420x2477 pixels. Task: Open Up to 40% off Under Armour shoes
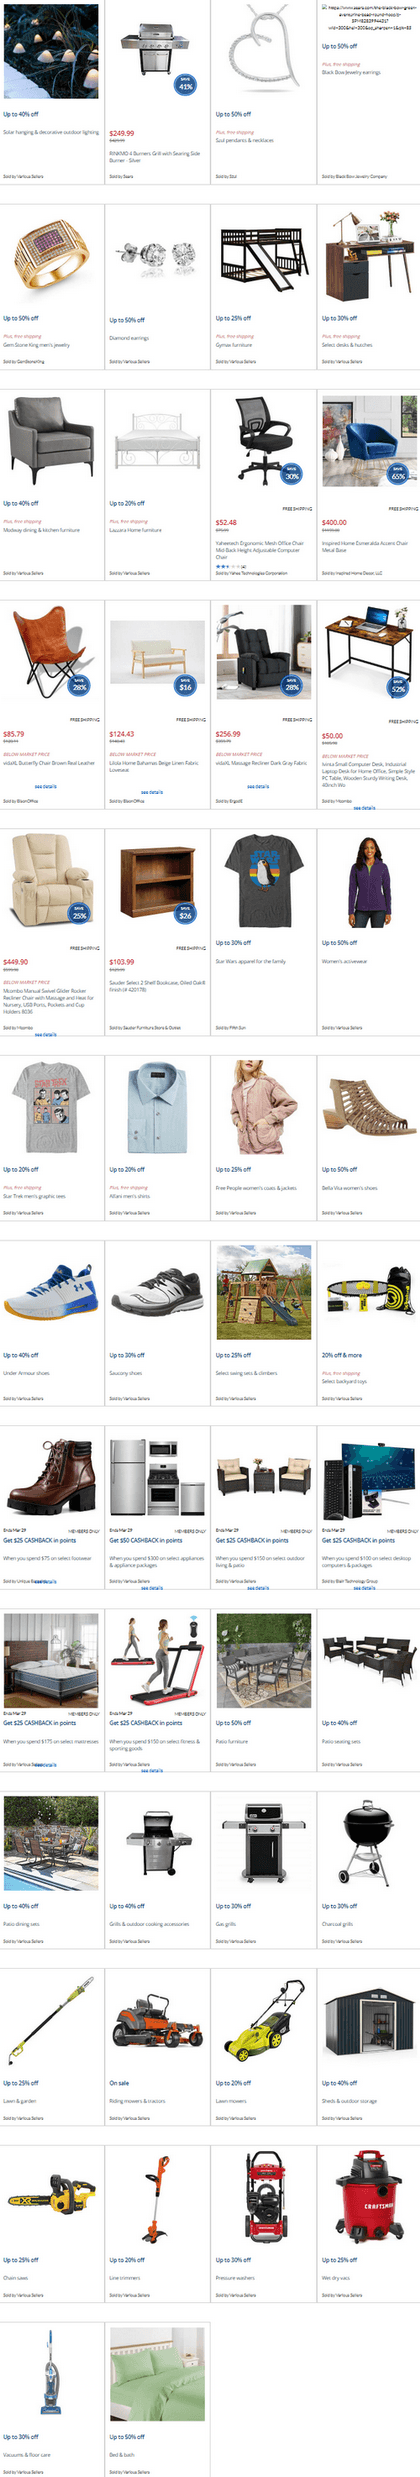click(21, 1355)
